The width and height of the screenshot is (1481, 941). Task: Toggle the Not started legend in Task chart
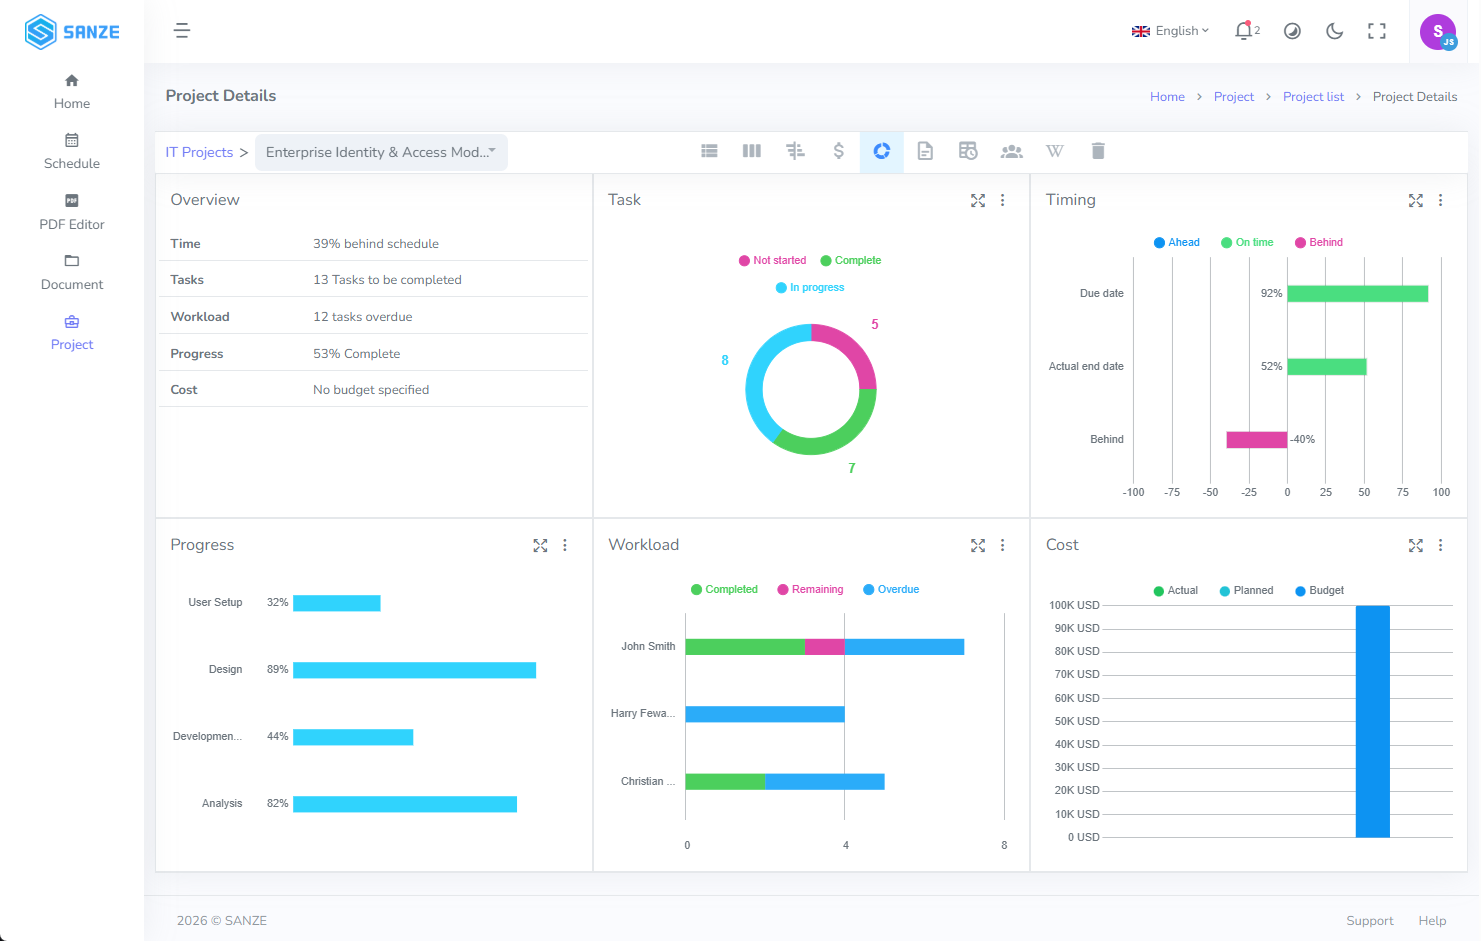click(772, 260)
